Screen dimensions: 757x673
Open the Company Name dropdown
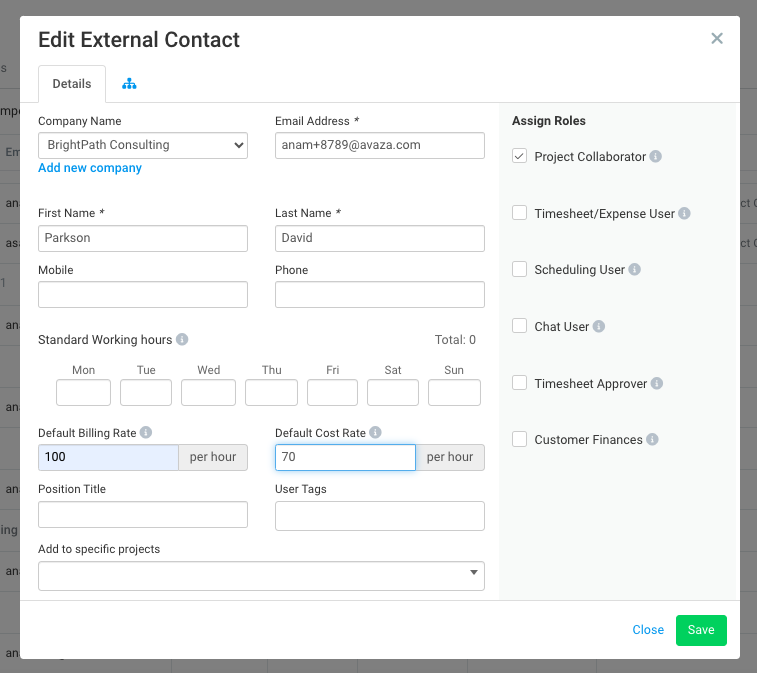pyautogui.click(x=143, y=145)
